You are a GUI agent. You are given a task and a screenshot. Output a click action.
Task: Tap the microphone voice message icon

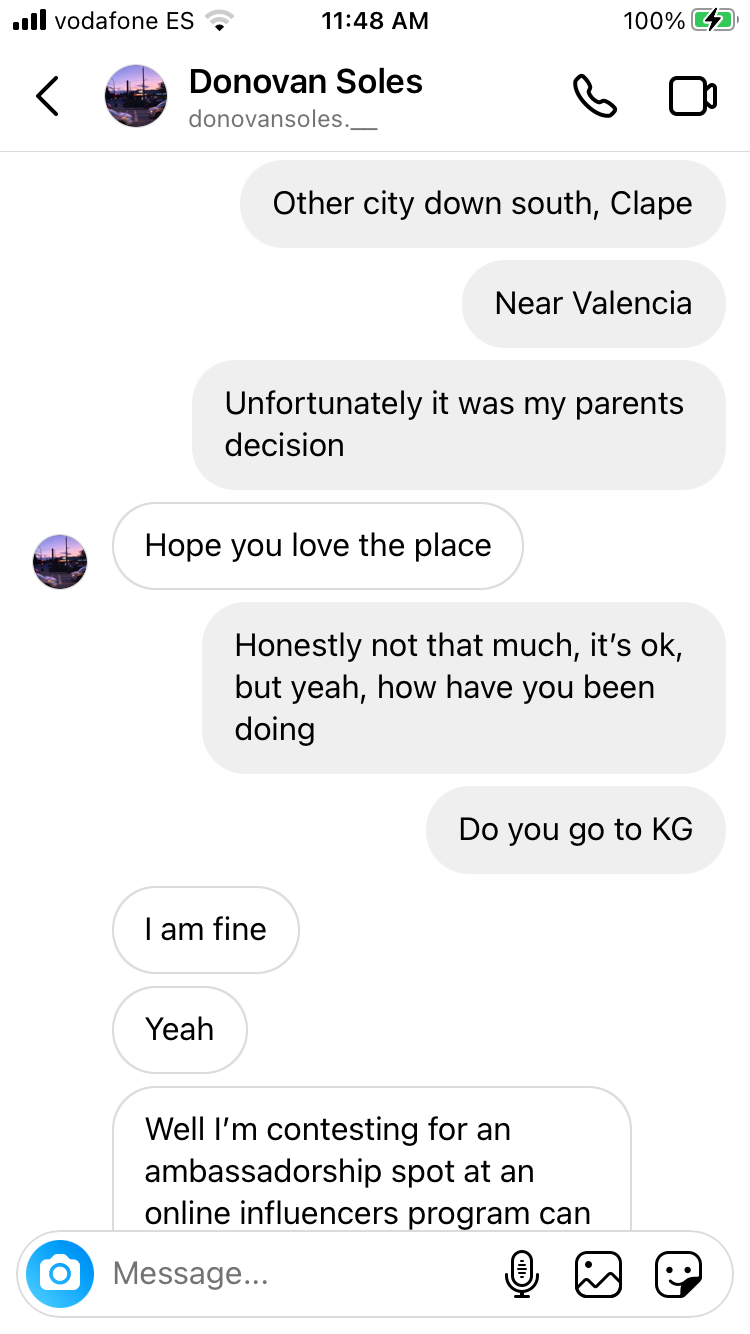coord(521,1274)
